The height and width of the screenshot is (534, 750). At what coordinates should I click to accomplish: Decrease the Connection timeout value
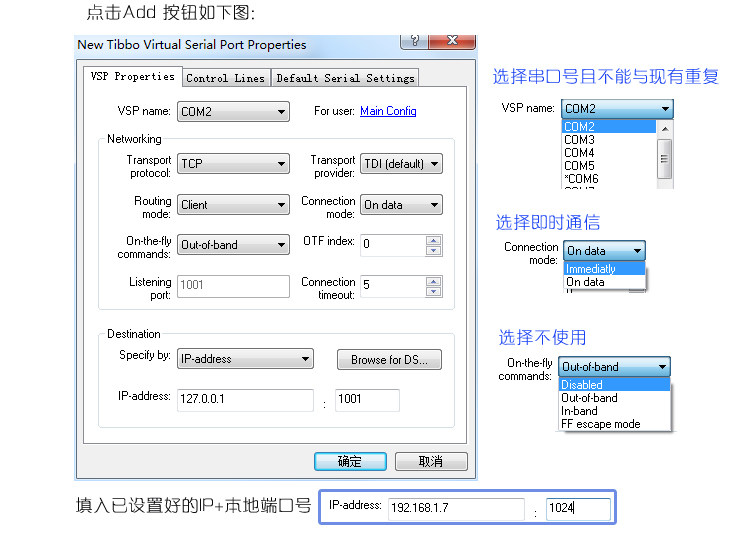pyautogui.click(x=433, y=291)
